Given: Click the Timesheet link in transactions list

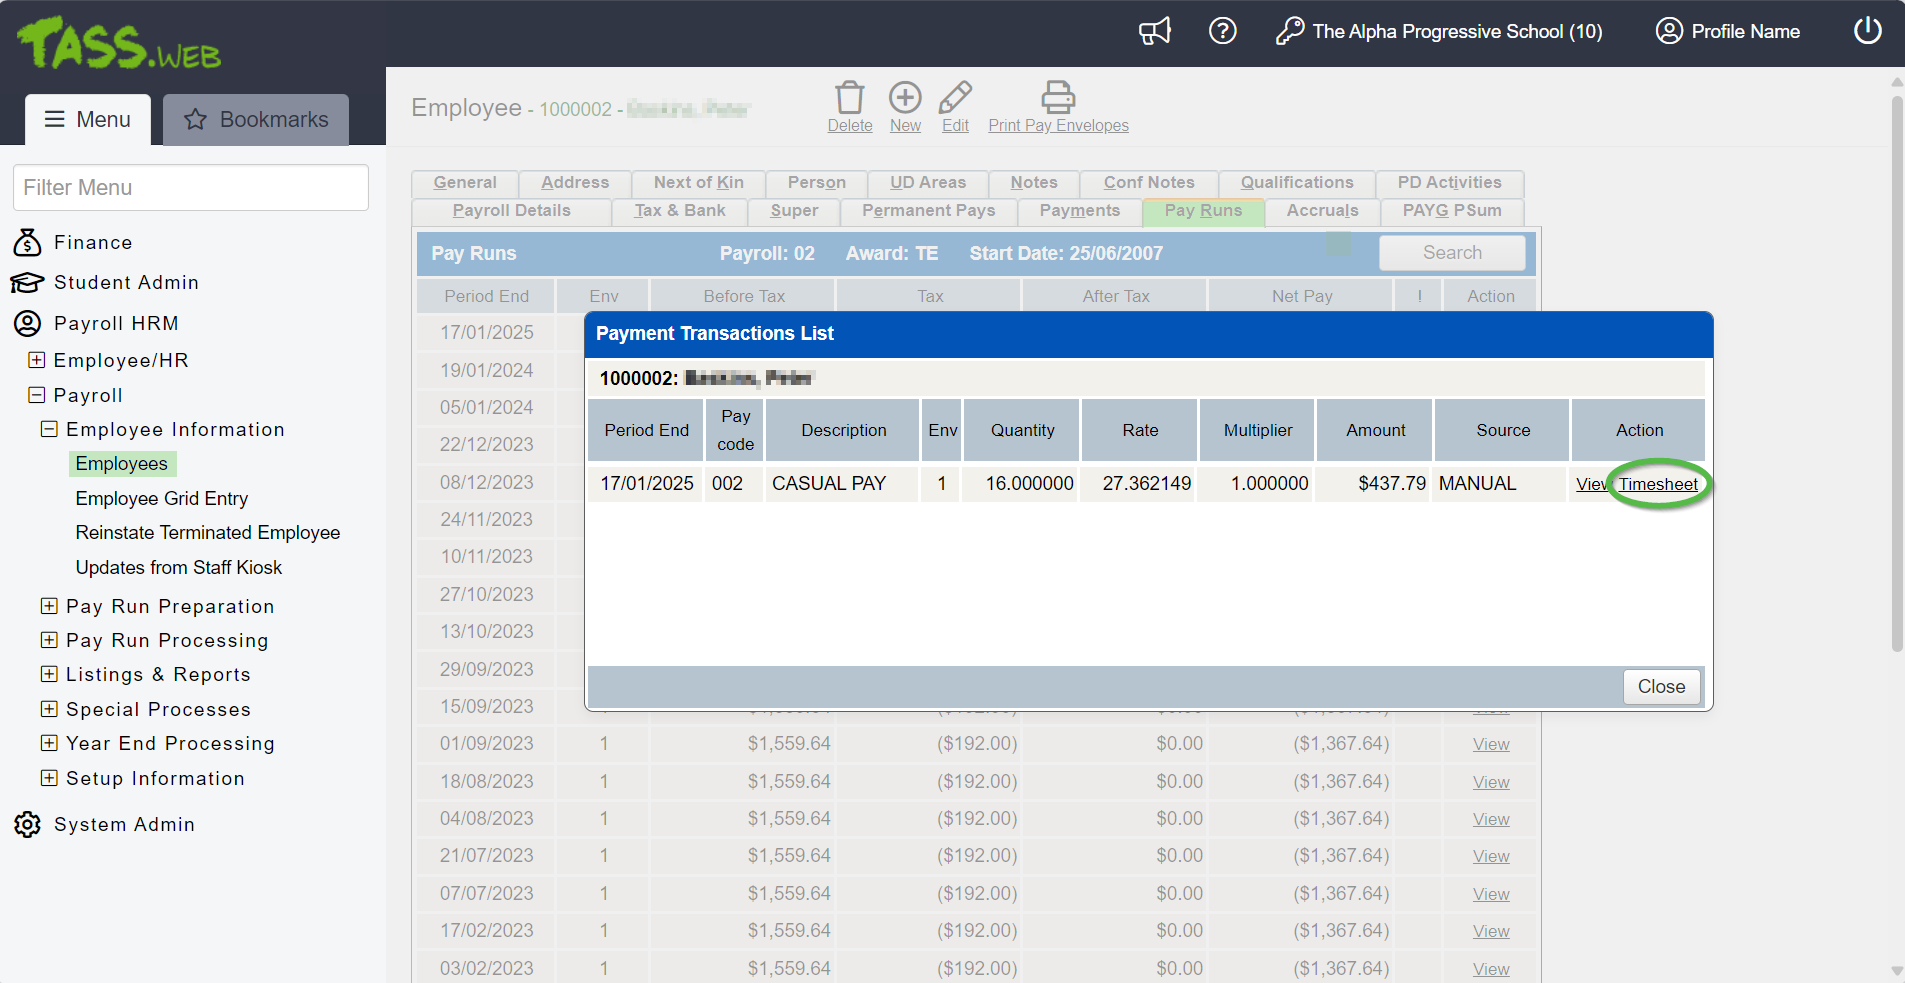Looking at the screenshot, I should click(x=1658, y=484).
